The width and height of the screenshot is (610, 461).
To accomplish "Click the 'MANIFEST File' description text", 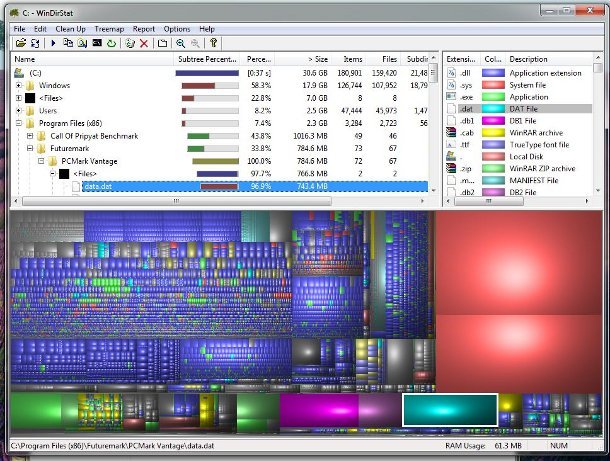I will (534, 180).
